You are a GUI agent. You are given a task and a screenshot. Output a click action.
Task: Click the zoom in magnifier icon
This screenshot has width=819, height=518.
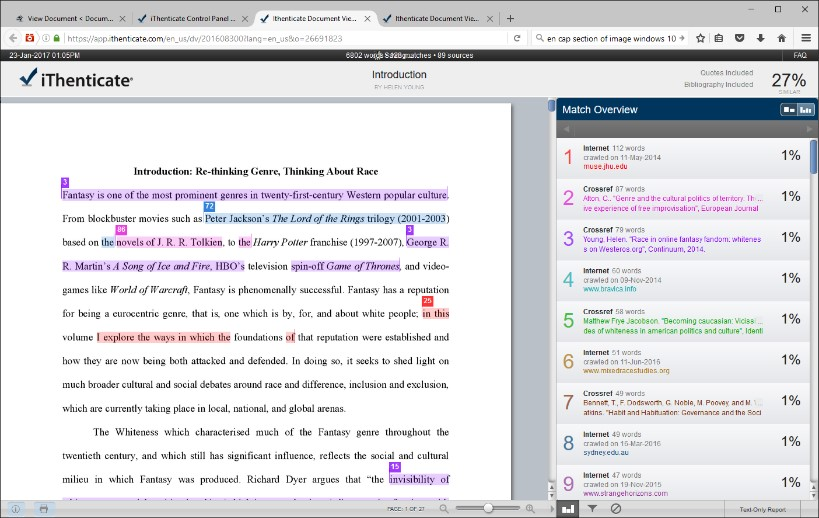(x=530, y=509)
